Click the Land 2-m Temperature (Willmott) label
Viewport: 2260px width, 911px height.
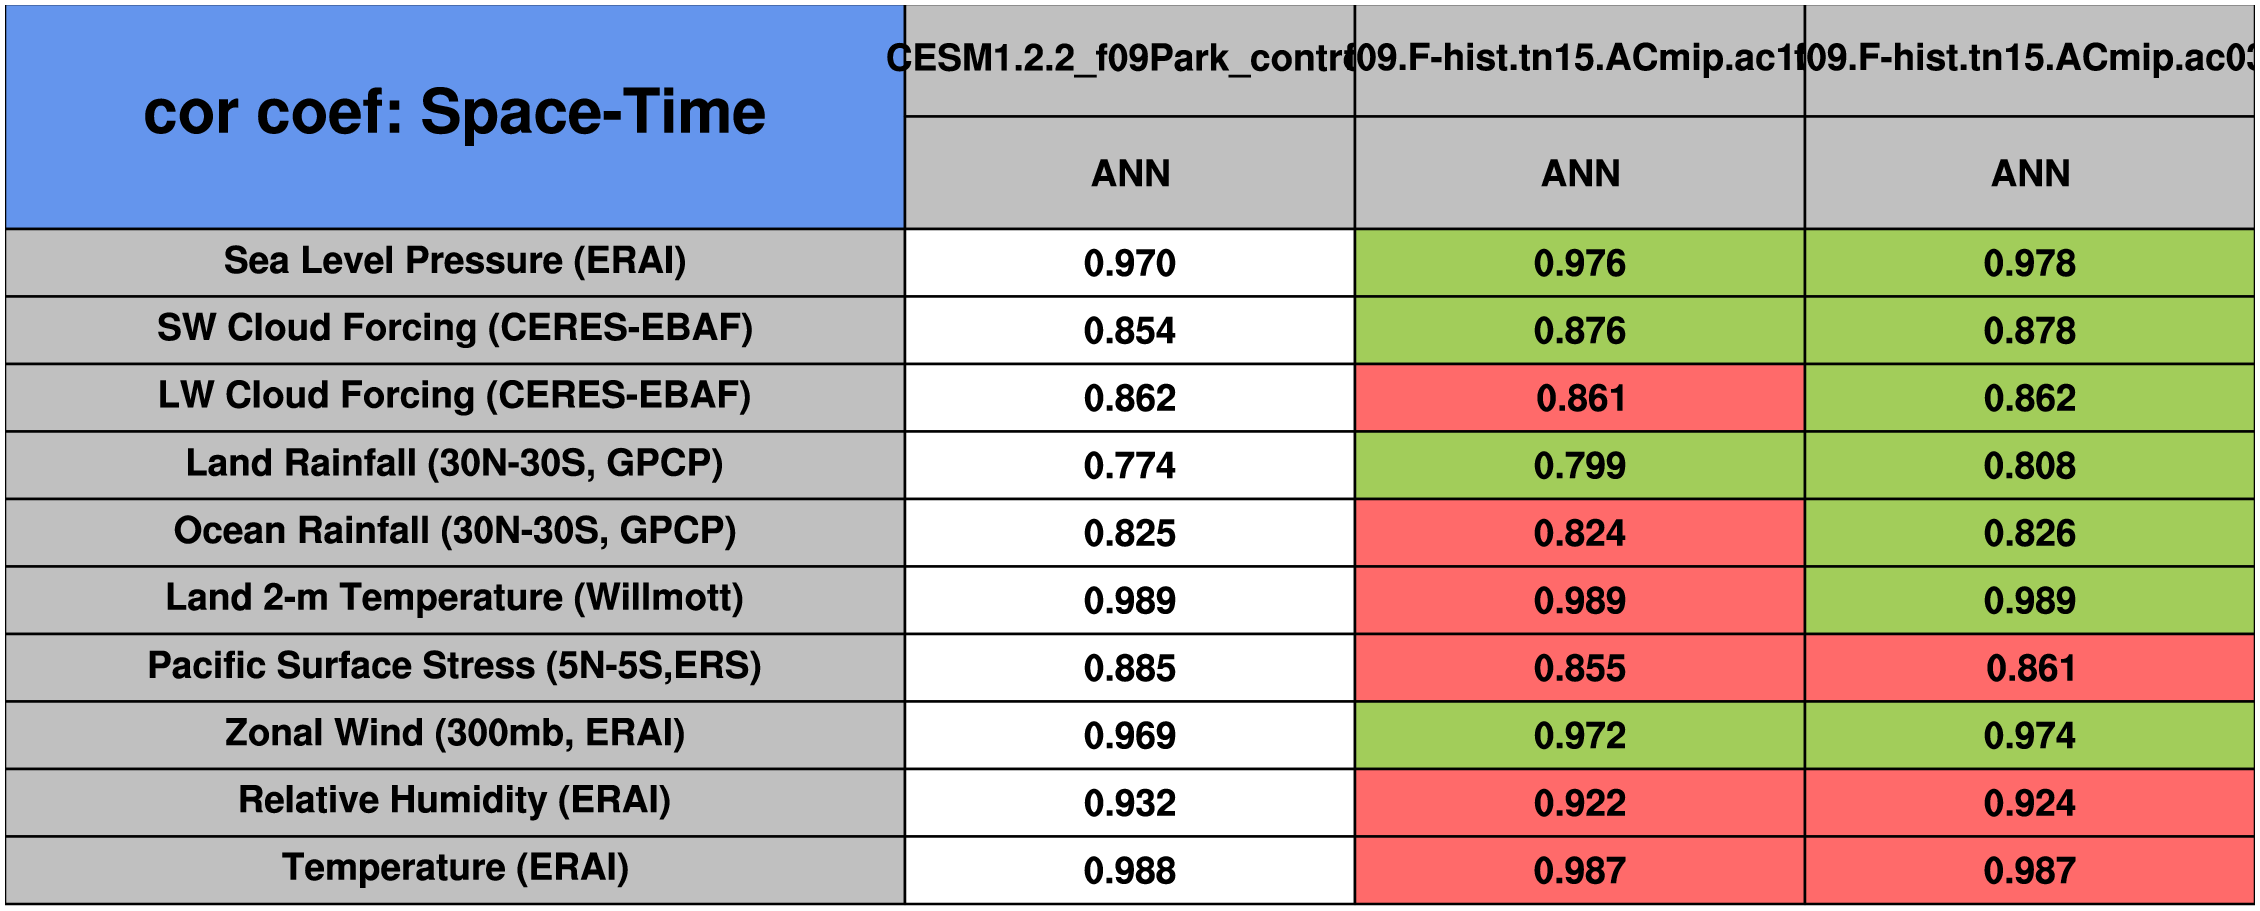pyautogui.click(x=454, y=599)
